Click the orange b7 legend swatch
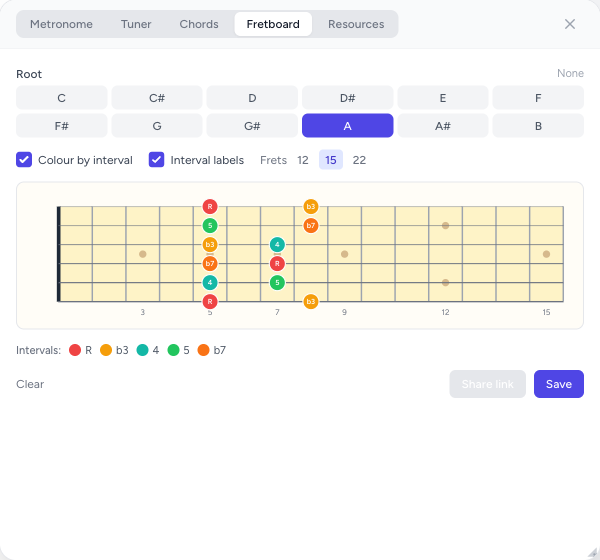 204,350
